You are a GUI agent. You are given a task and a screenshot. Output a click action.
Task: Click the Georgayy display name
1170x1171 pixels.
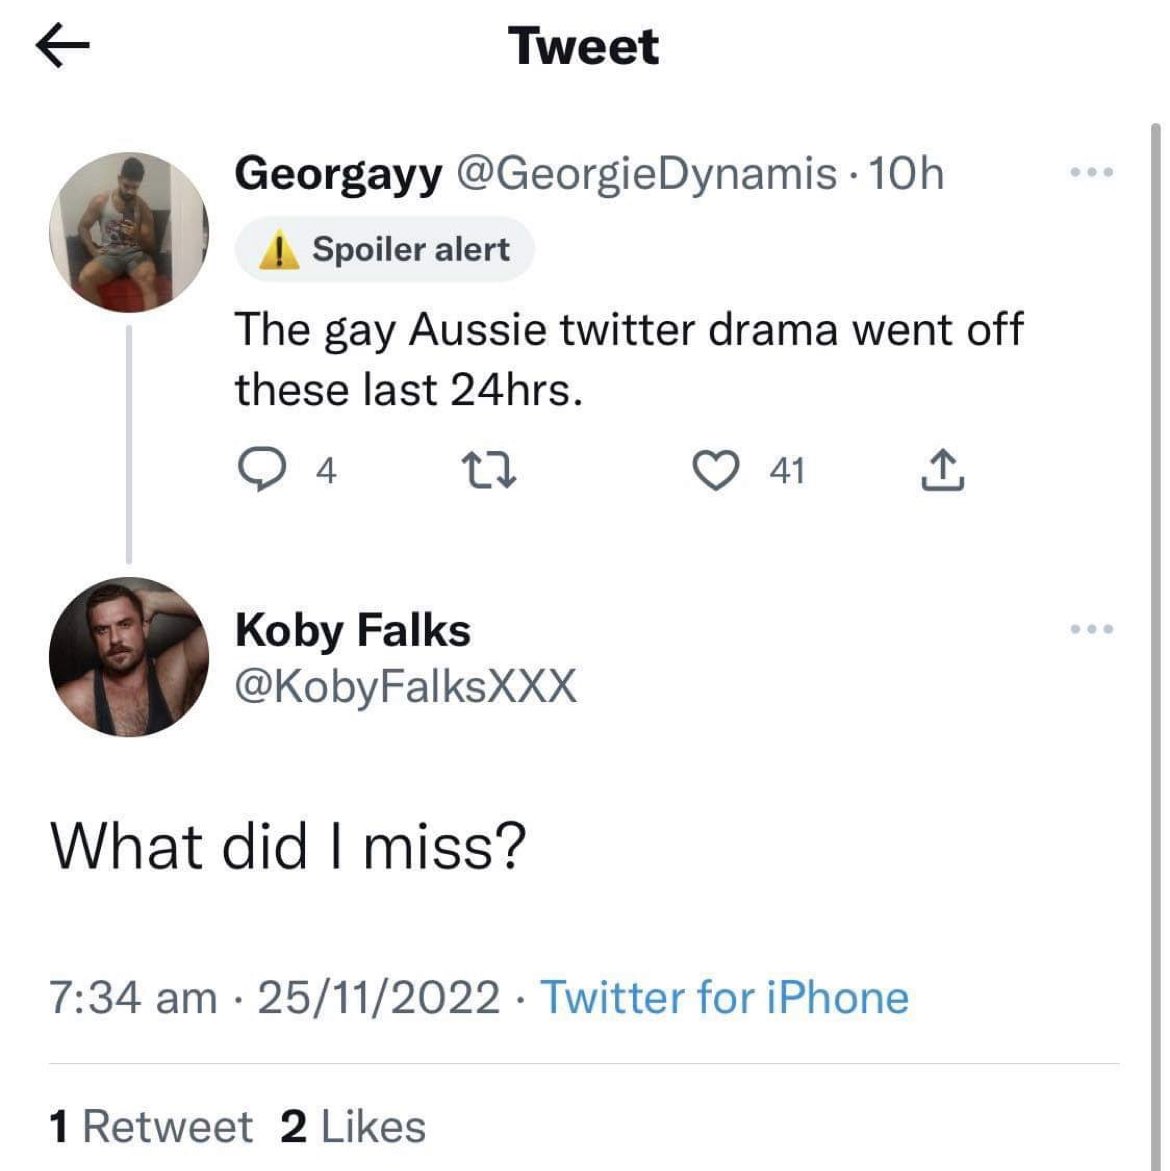(338, 175)
